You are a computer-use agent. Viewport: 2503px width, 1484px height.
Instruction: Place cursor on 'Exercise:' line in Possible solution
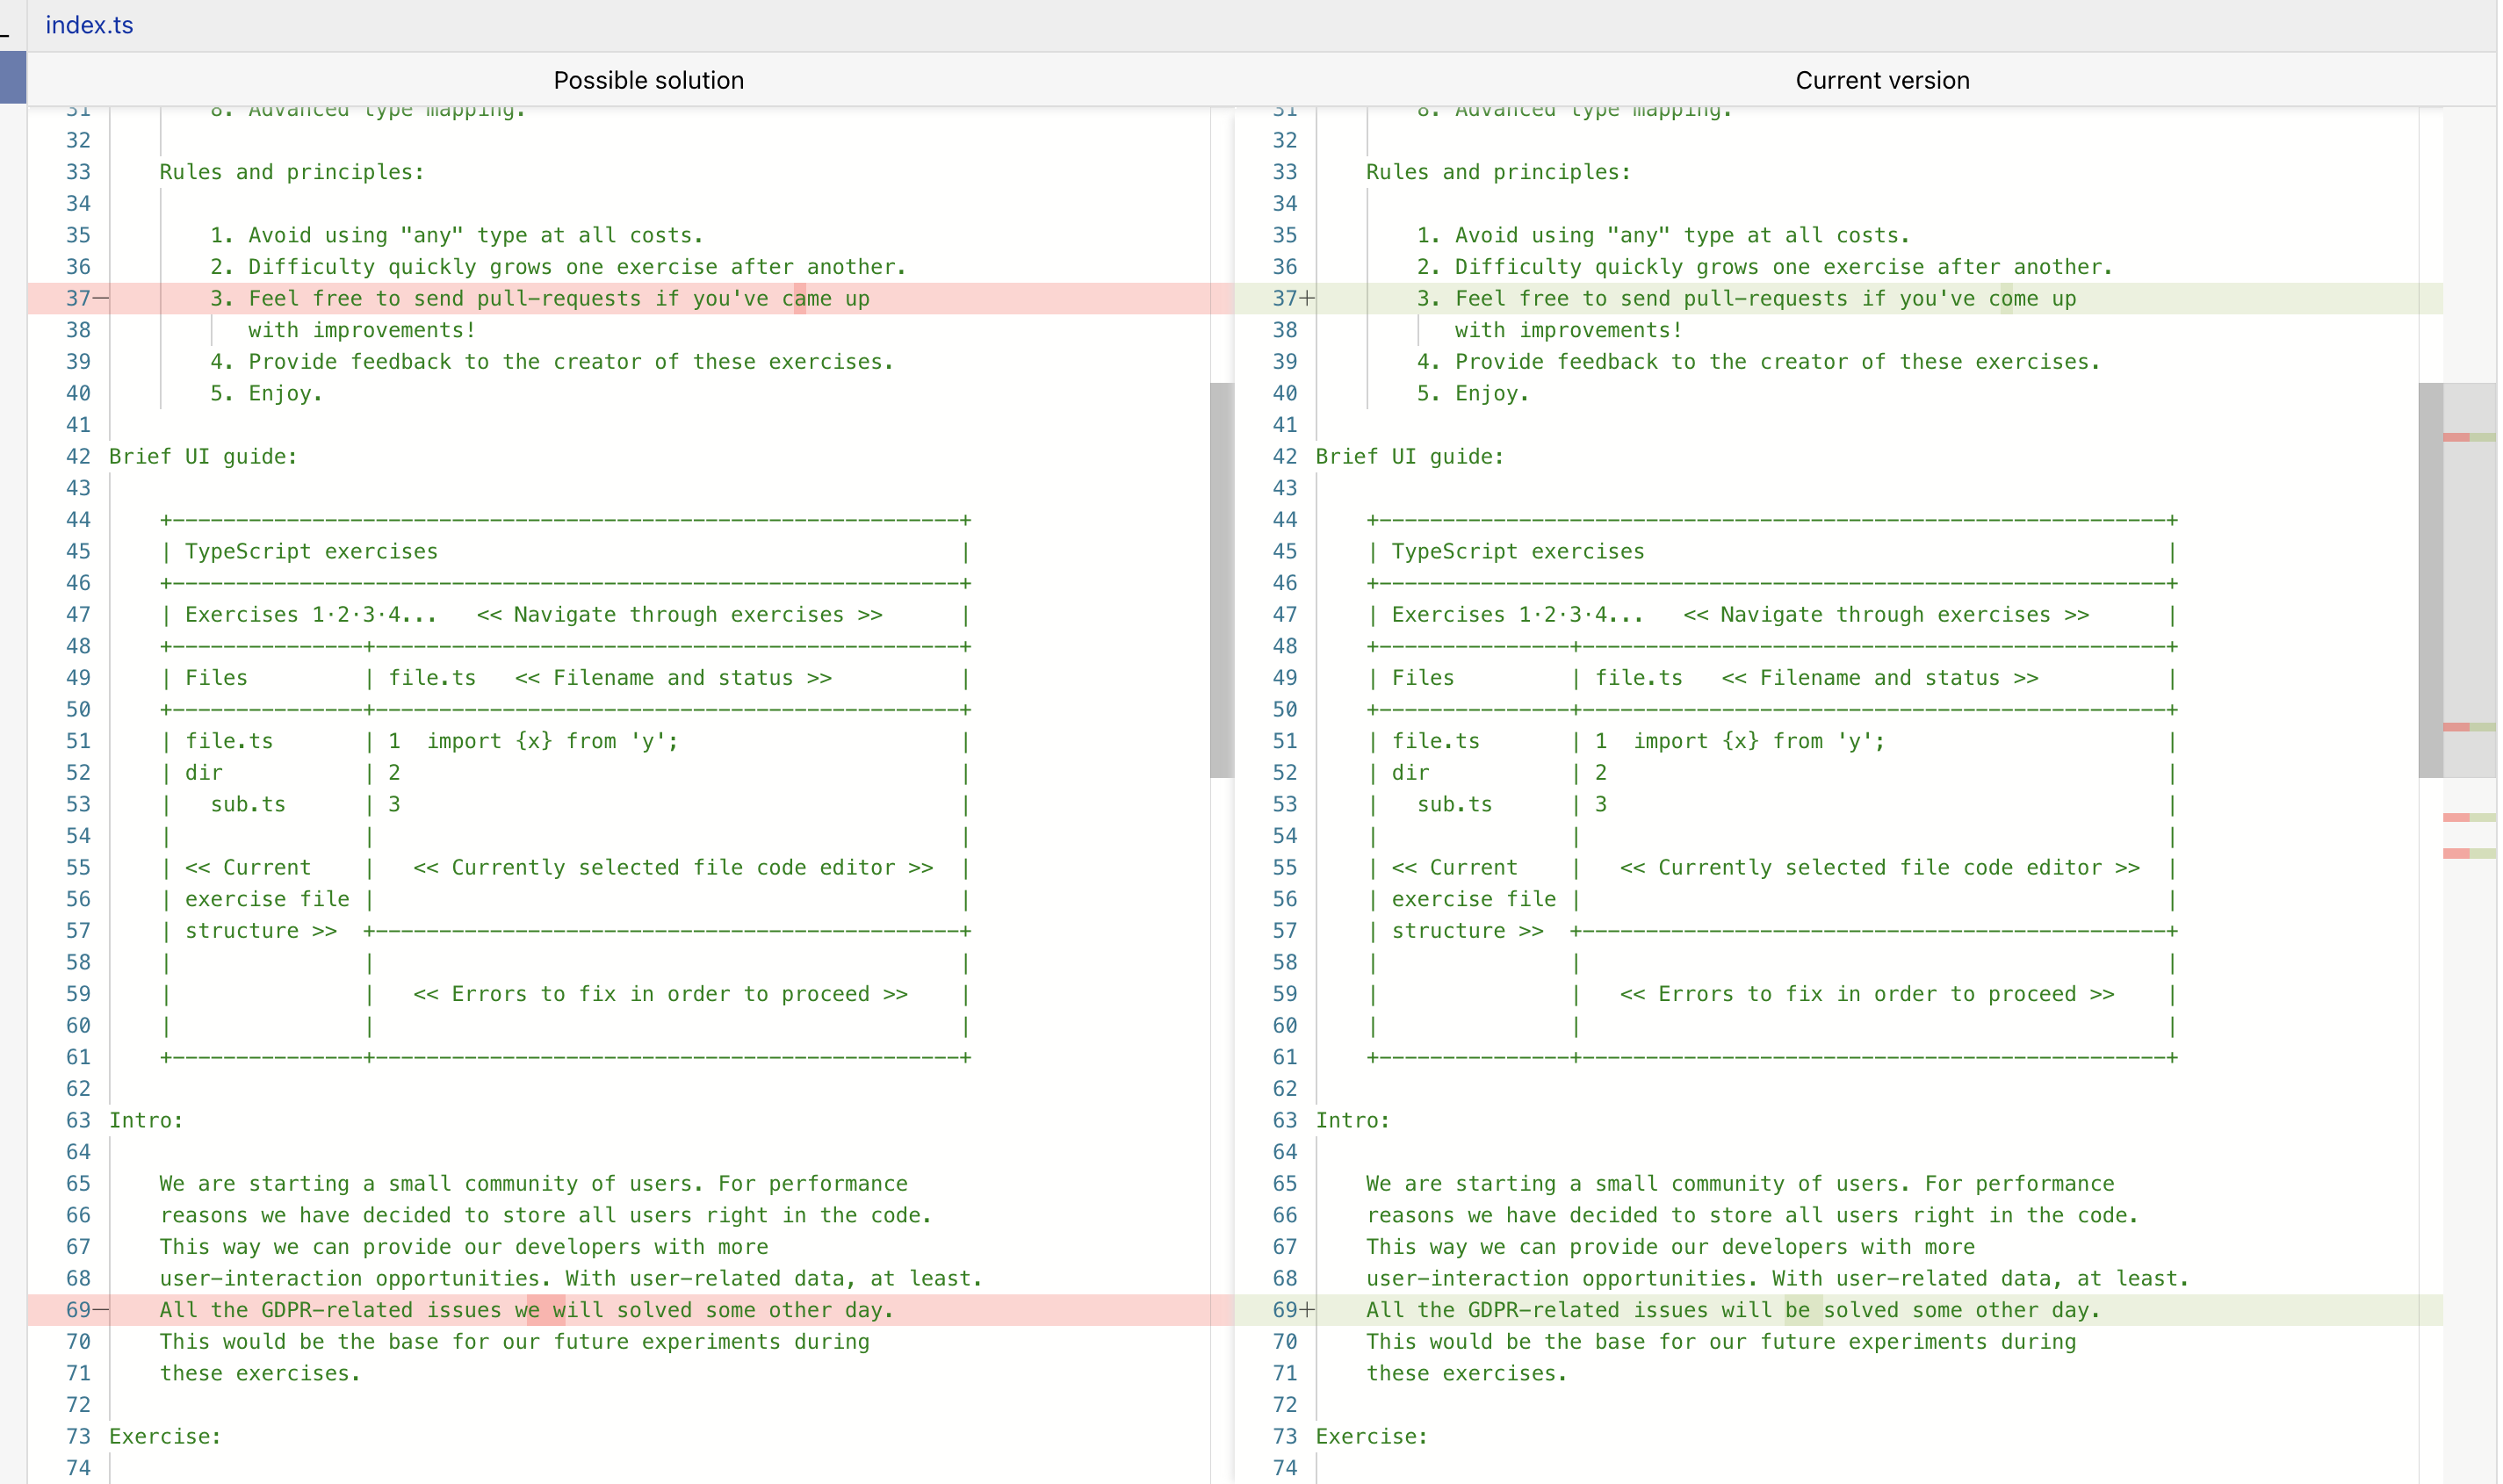point(165,1436)
